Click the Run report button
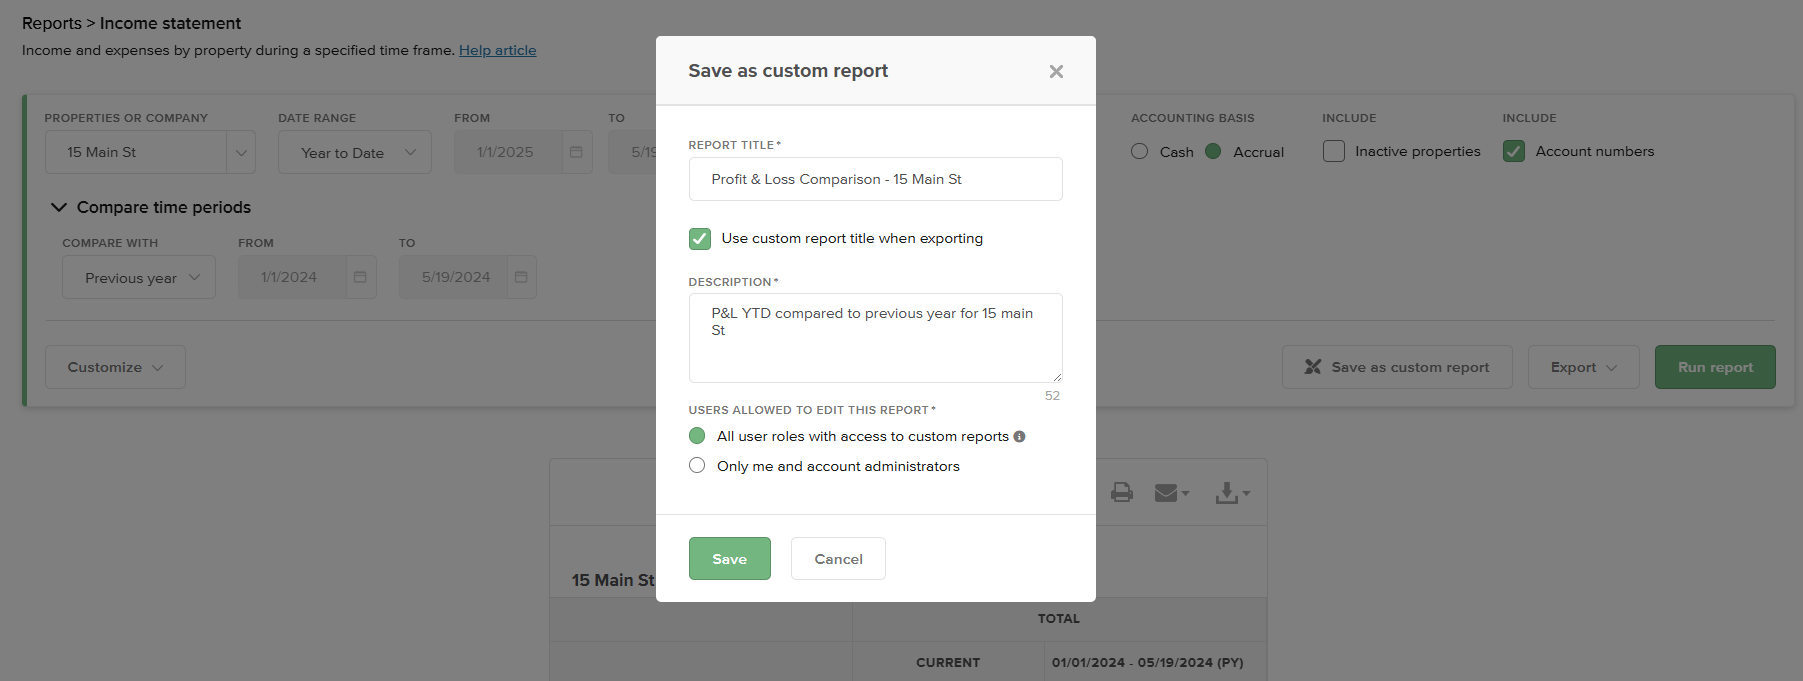 pyautogui.click(x=1715, y=367)
